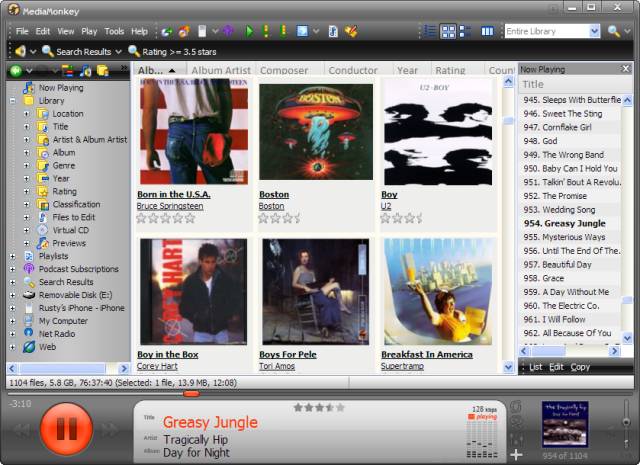Image resolution: width=640 pixels, height=465 pixels.
Task: Click the Virtual CD icon
Action: click(x=43, y=230)
